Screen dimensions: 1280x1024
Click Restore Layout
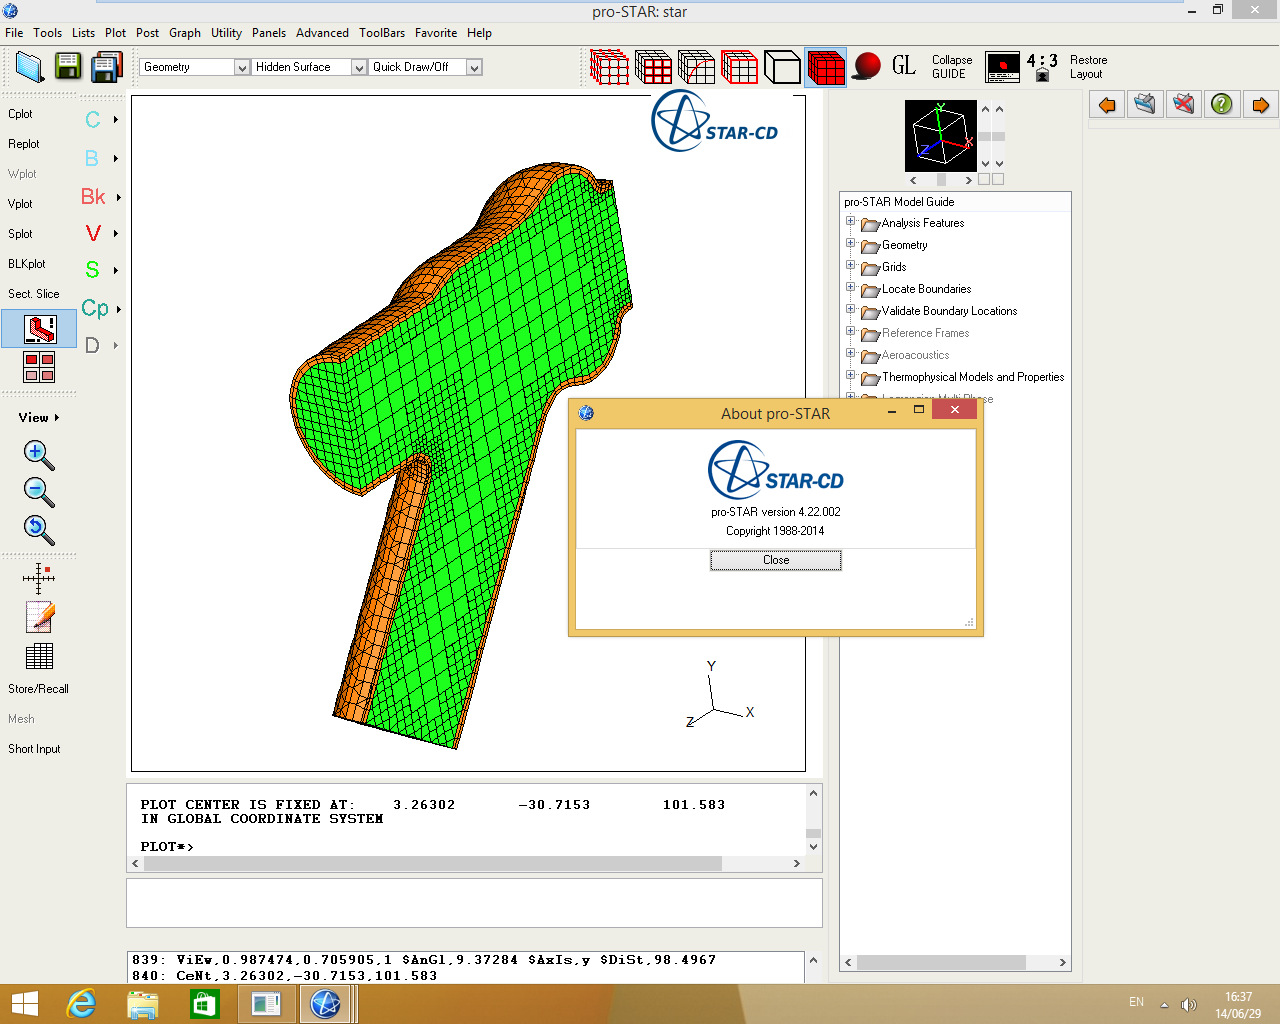pos(1088,67)
